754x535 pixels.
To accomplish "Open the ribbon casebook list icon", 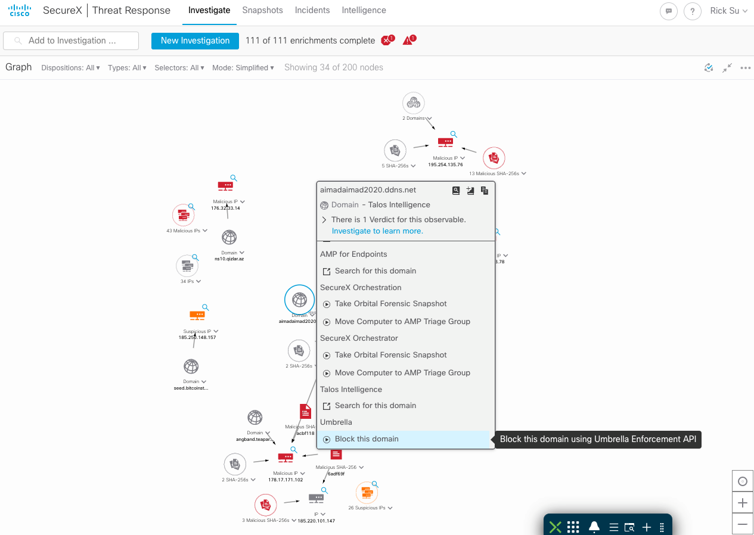I will coord(614,527).
